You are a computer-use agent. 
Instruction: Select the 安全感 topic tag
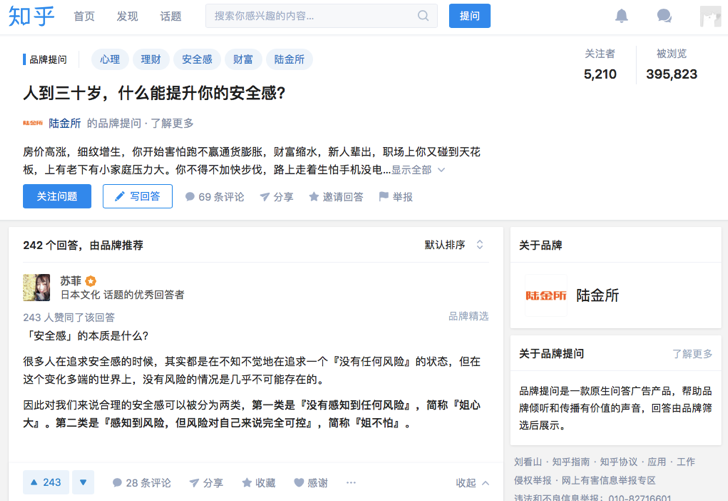(x=197, y=59)
